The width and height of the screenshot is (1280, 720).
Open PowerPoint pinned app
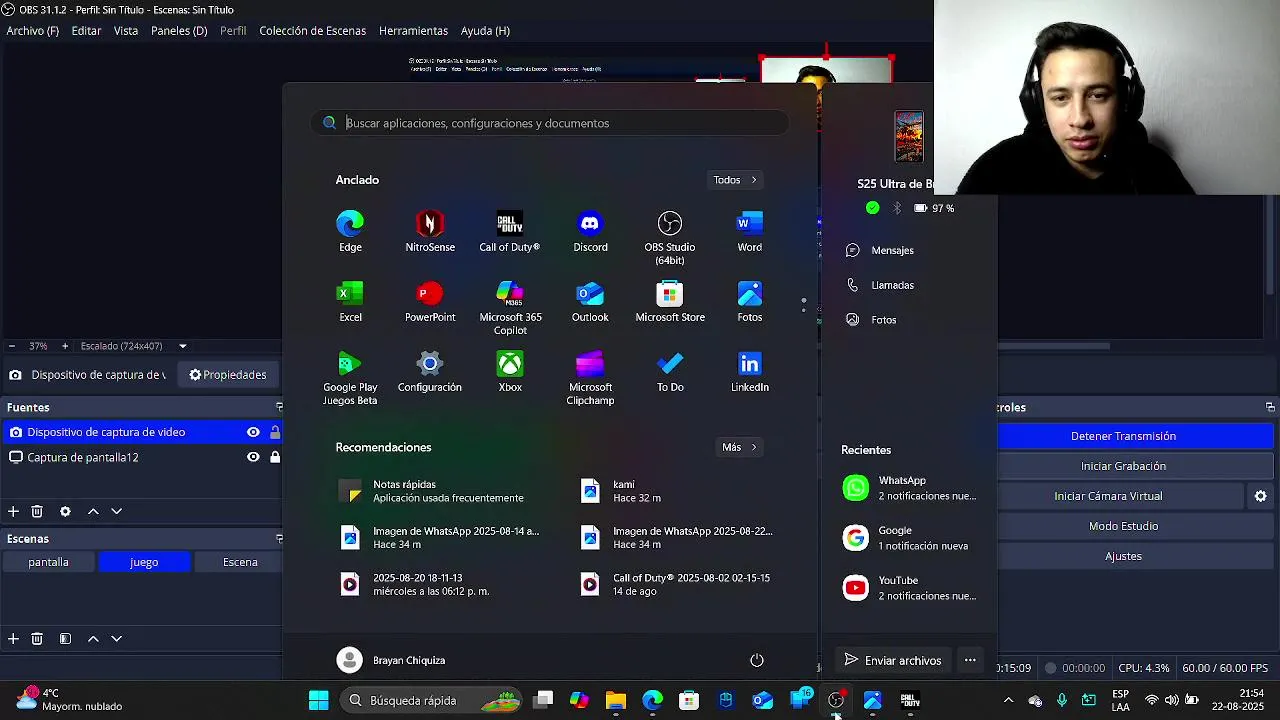[x=430, y=301]
